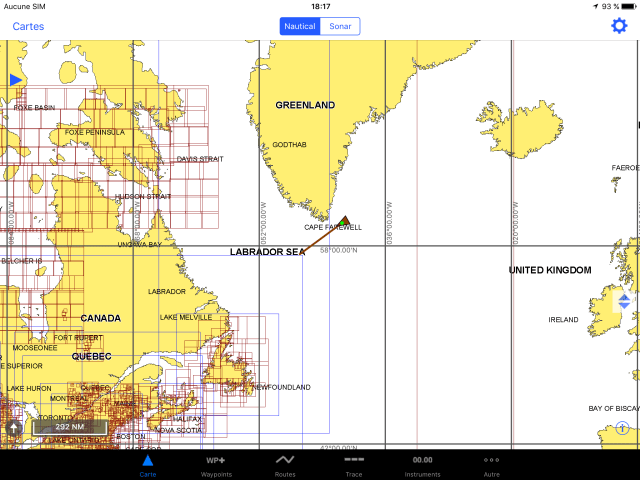Screen dimensions: 640x480
Task: Tap the blue play arrow on the map
Action: [x=15, y=79]
